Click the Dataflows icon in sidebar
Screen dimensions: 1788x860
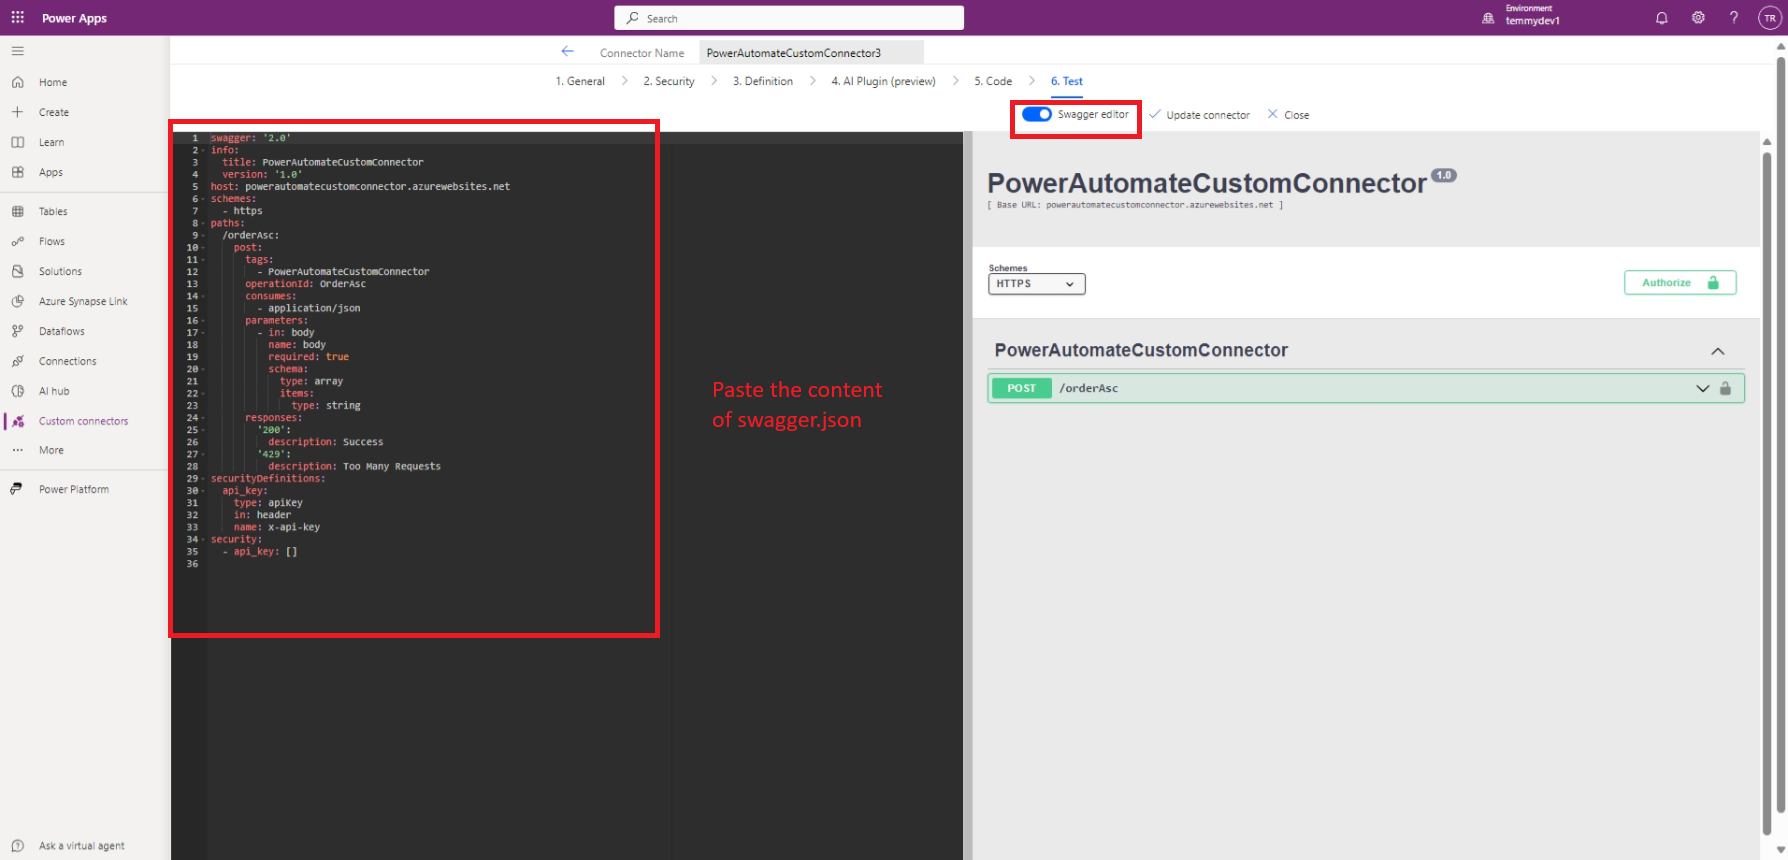pyautogui.click(x=18, y=331)
